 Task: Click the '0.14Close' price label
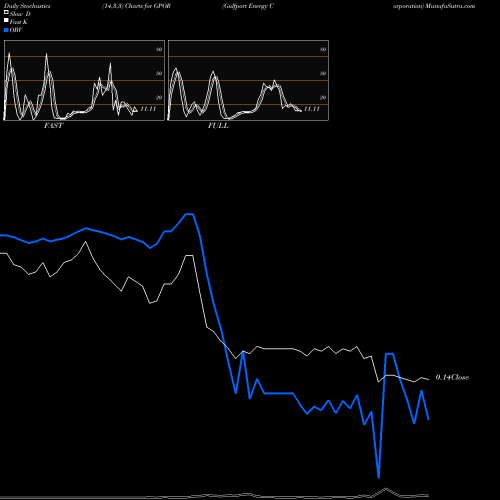coord(452,377)
